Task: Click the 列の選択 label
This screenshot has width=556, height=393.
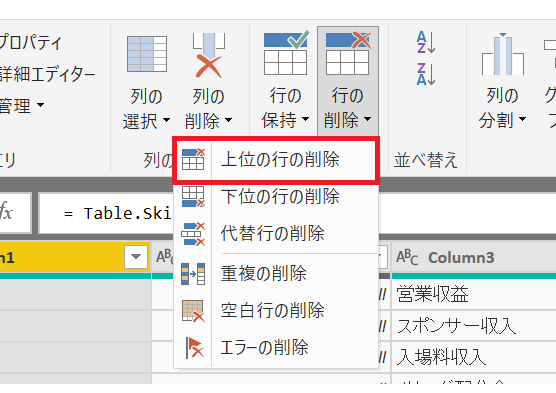Action: 146,108
